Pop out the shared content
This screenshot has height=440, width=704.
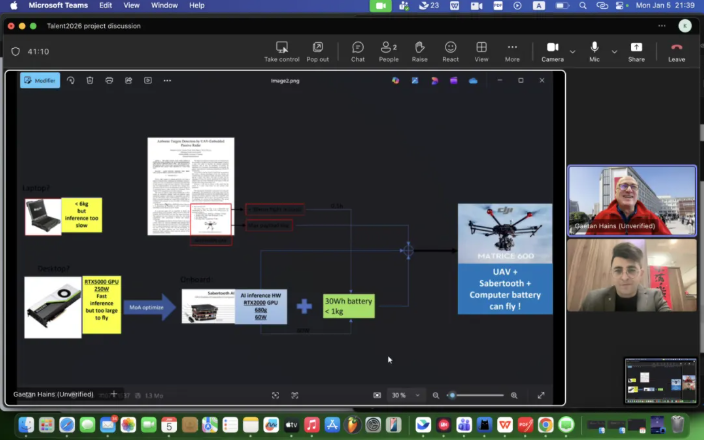pyautogui.click(x=318, y=51)
